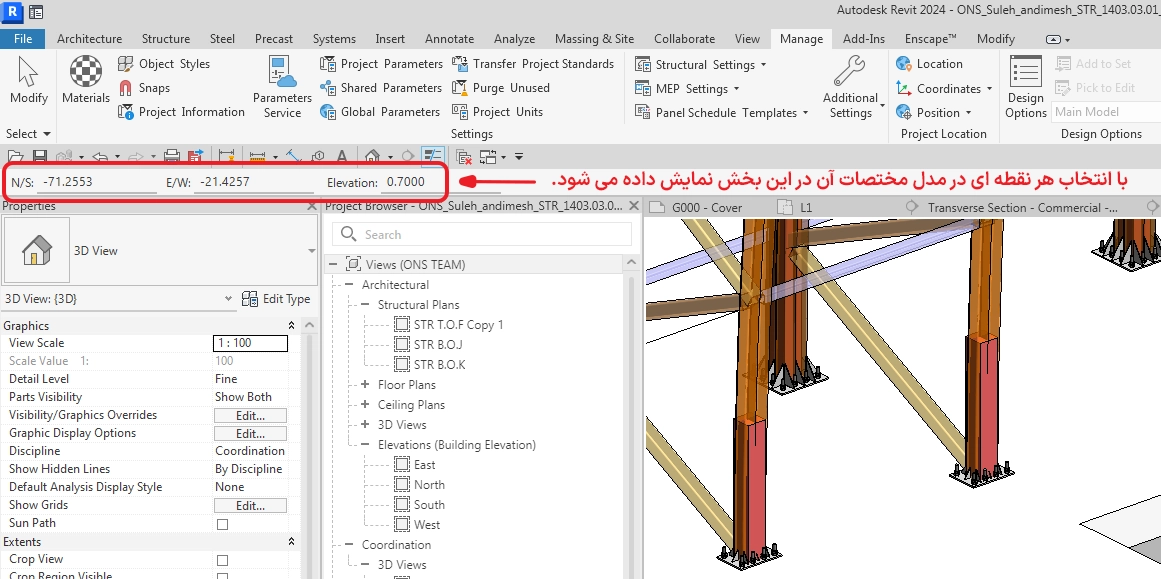Click the View Scale value field
Screen dimensions: 1161x579
tap(250, 343)
